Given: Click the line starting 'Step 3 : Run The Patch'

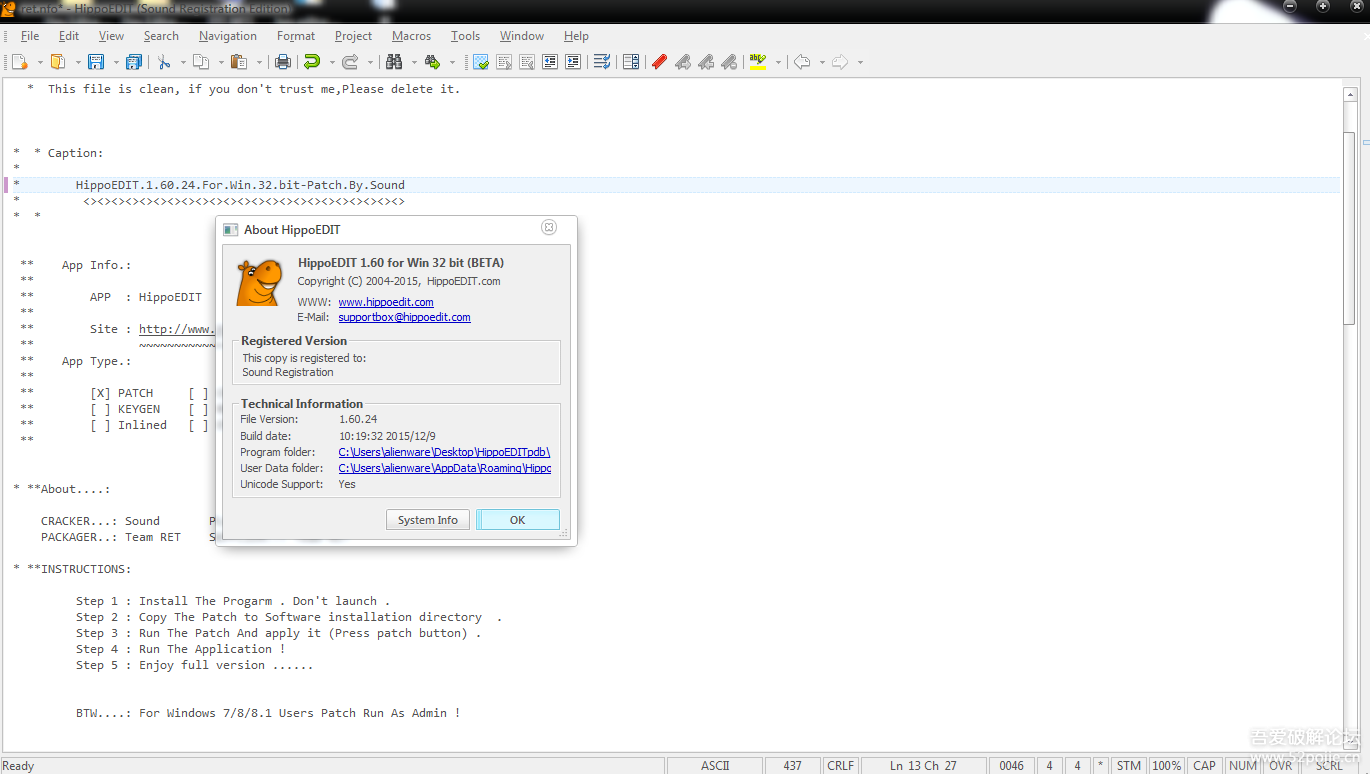Looking at the screenshot, I should tap(278, 633).
